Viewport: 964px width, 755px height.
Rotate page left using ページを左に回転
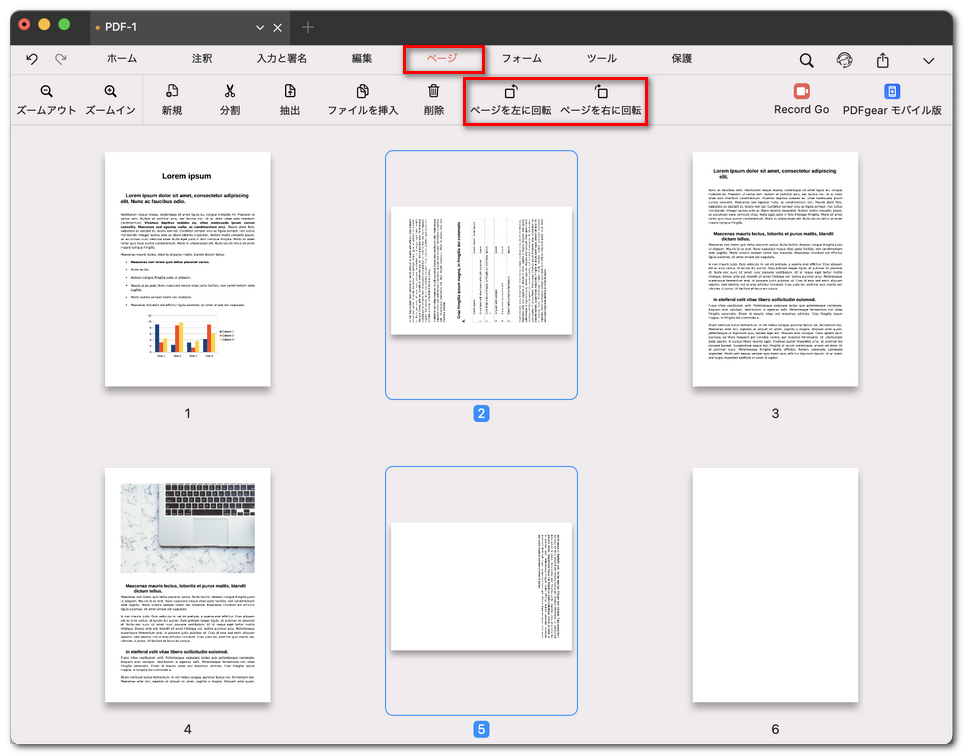[x=510, y=92]
